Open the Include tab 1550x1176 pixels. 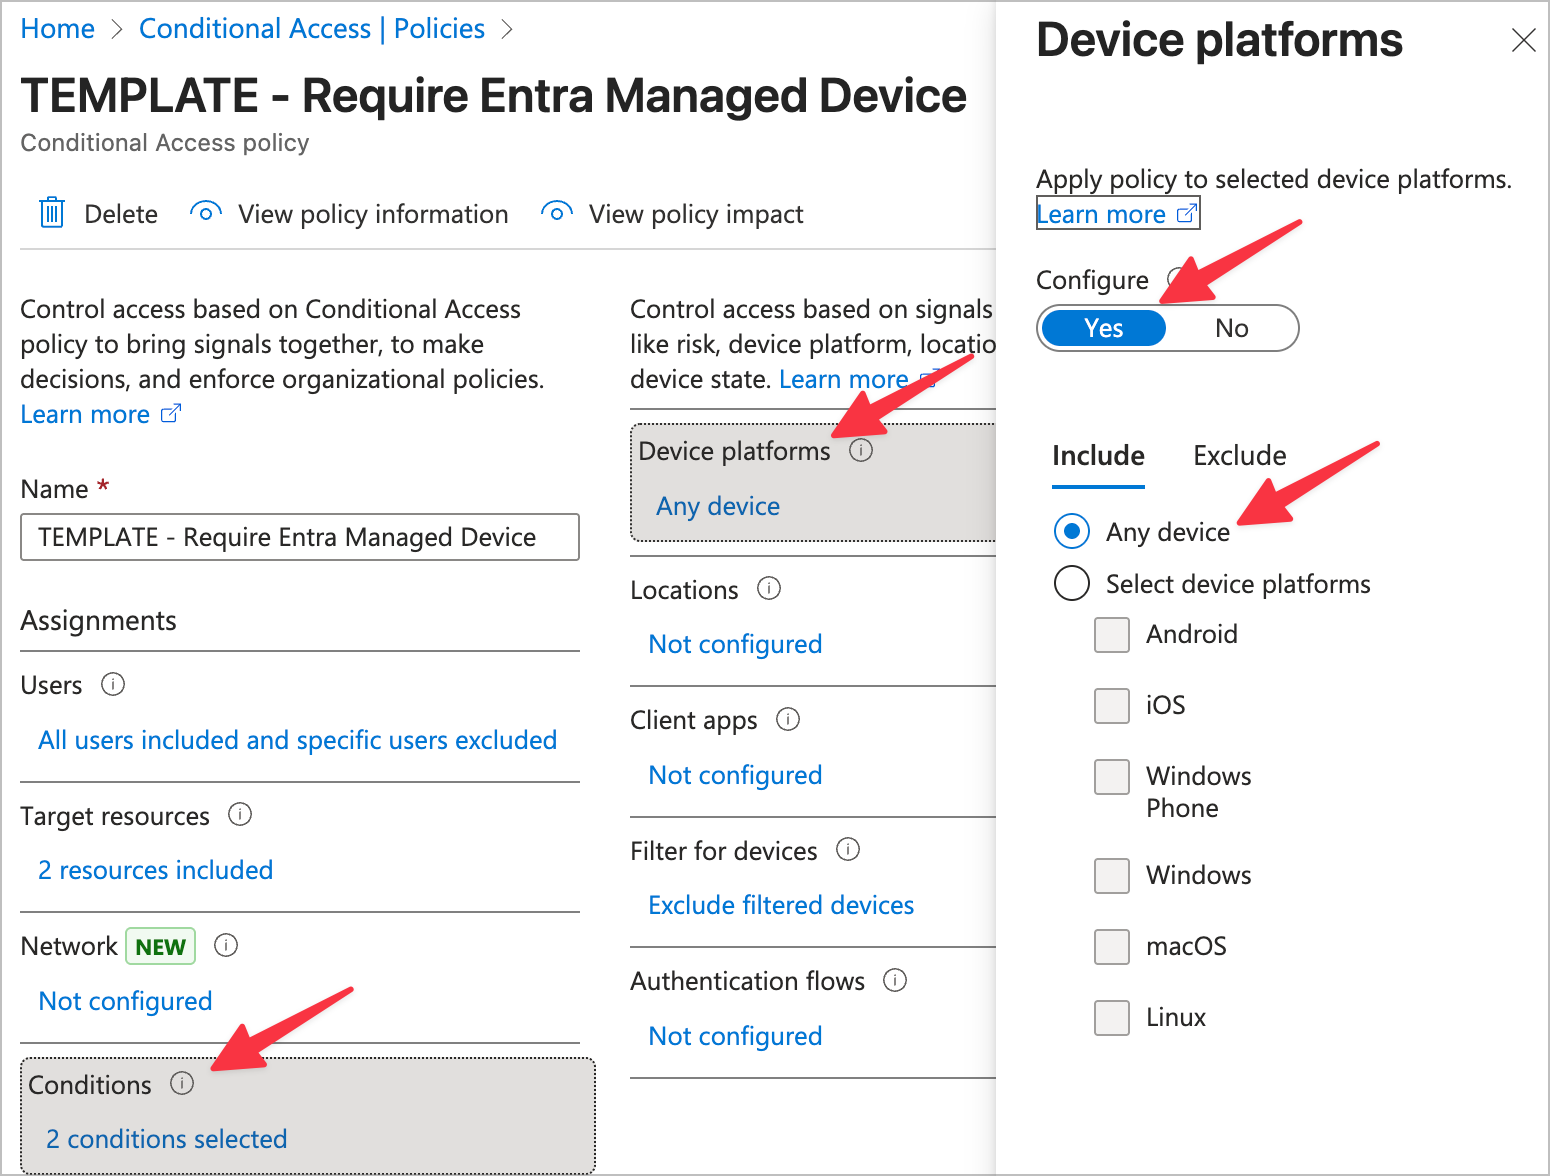pyautogui.click(x=1098, y=456)
